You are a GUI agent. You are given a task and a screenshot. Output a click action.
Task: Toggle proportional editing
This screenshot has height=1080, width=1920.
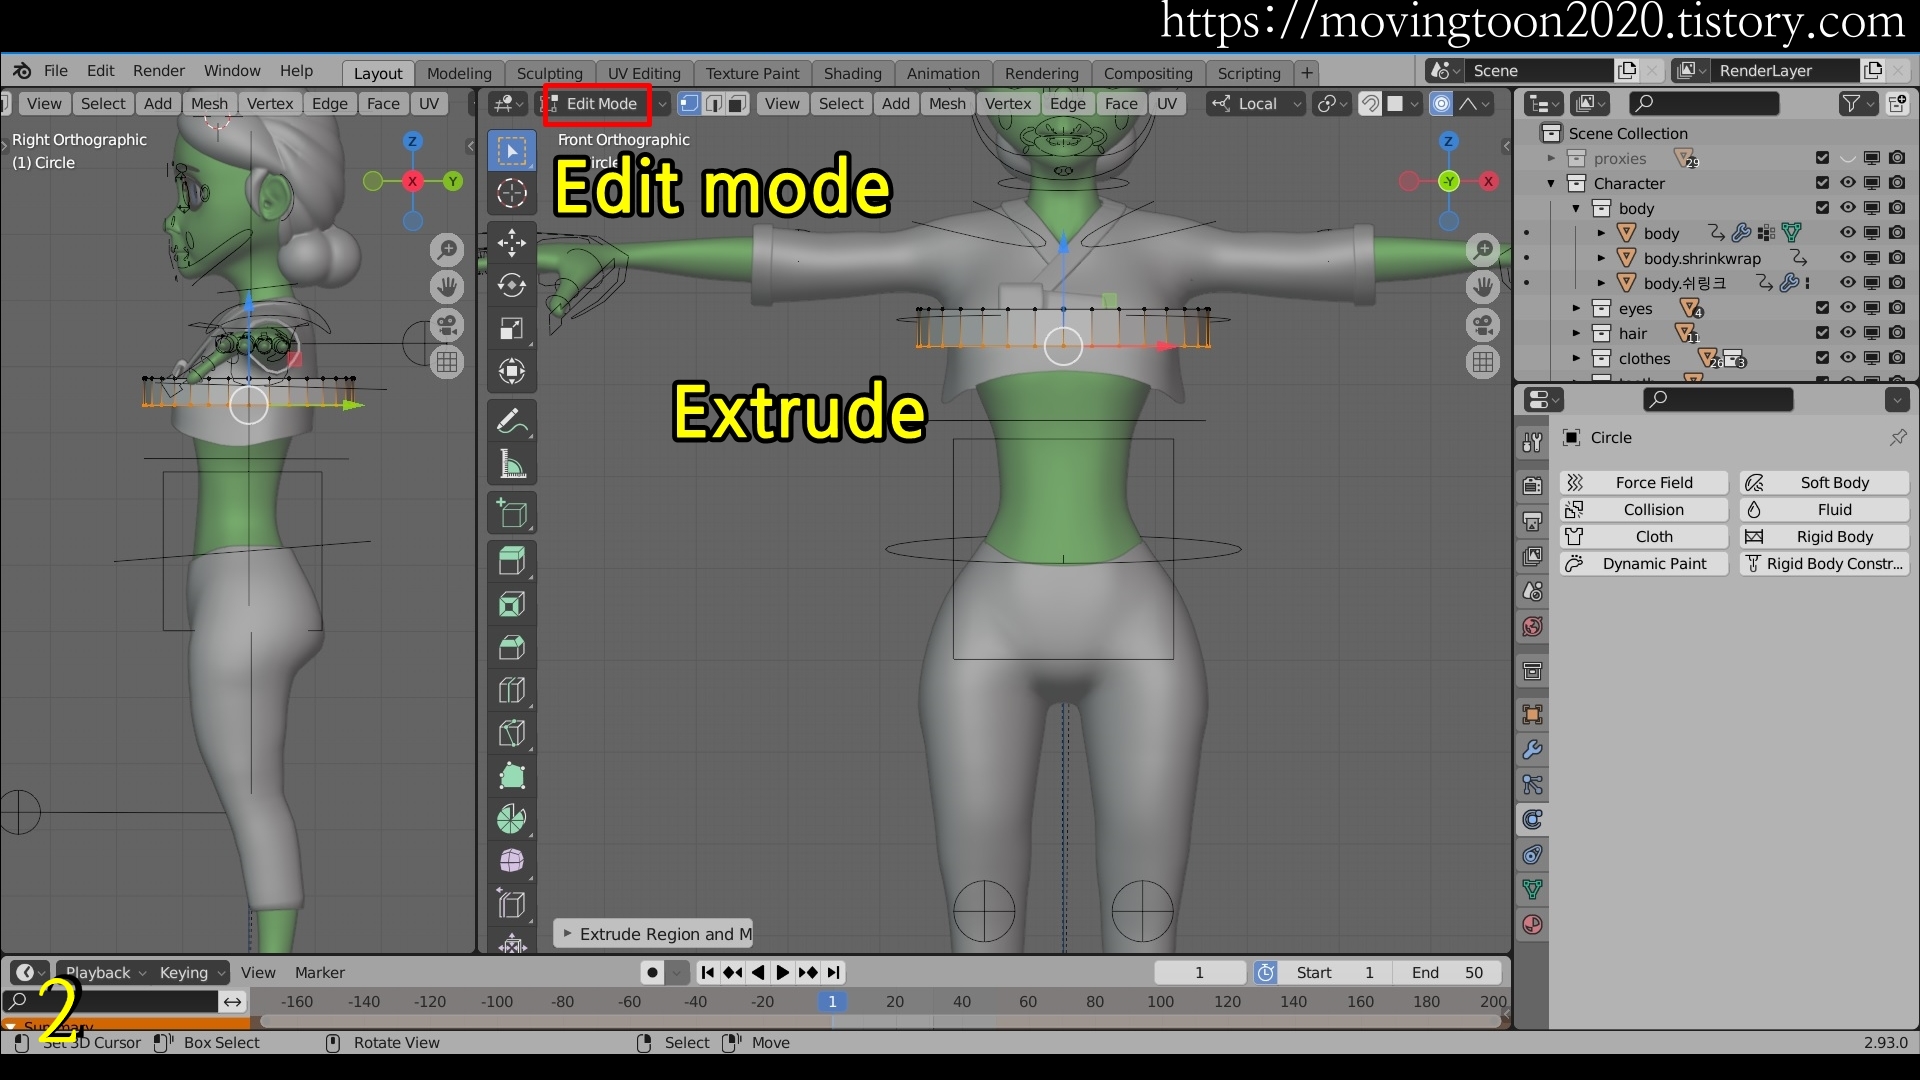1441,103
